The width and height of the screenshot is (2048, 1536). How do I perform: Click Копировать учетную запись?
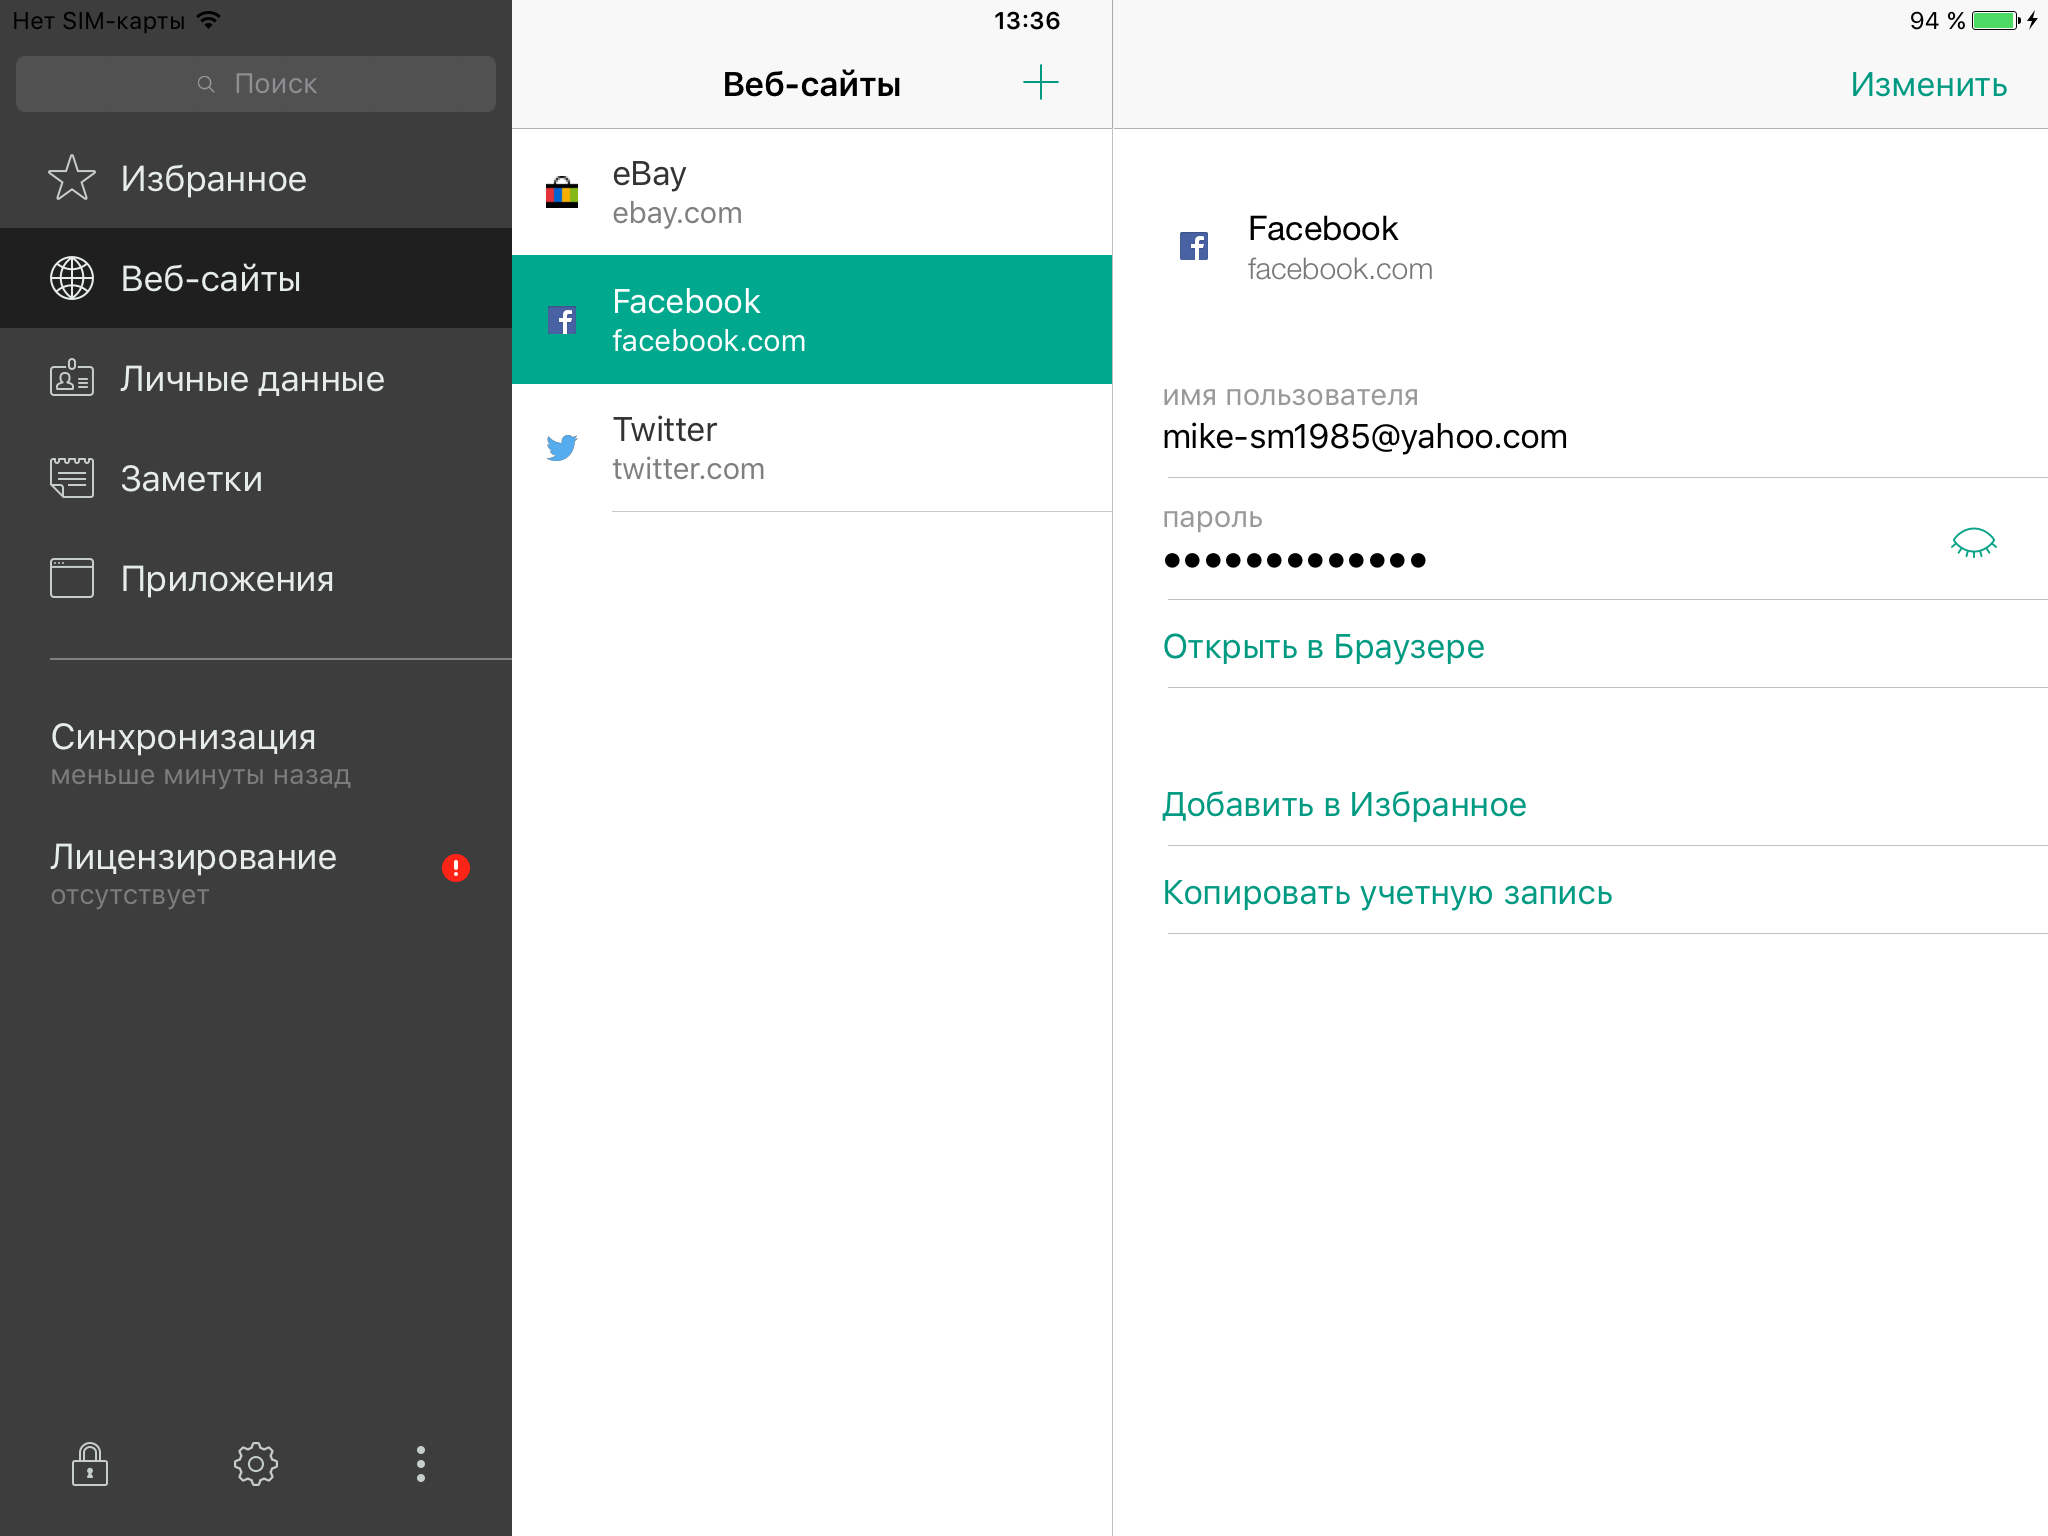coord(1388,892)
